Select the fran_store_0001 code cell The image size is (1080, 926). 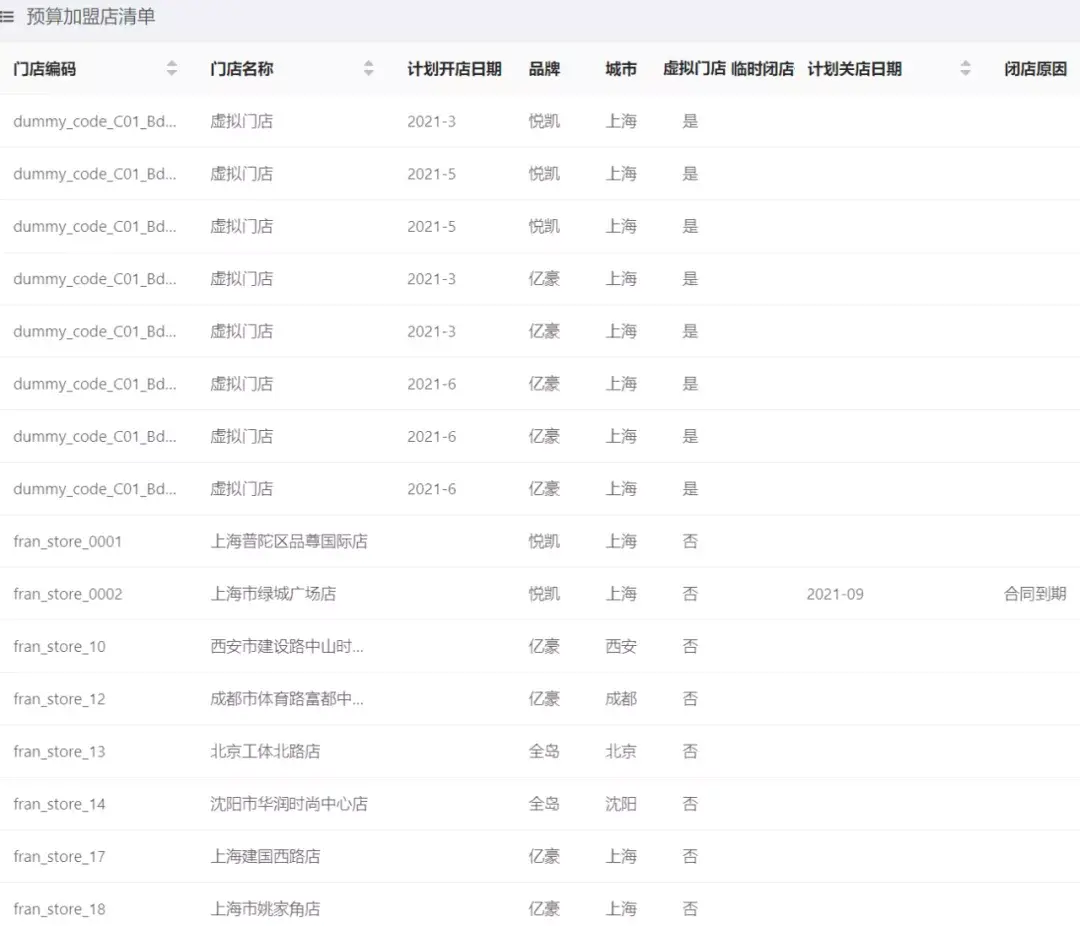point(68,542)
